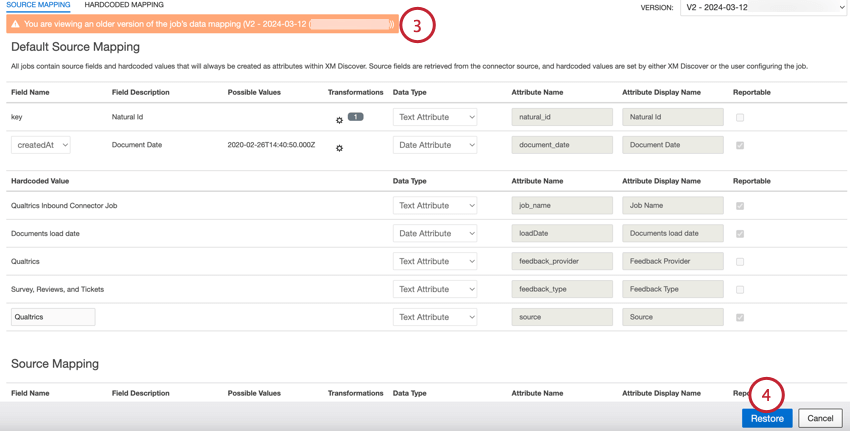
Task: Click the transformation count badge for key
Action: (355, 117)
